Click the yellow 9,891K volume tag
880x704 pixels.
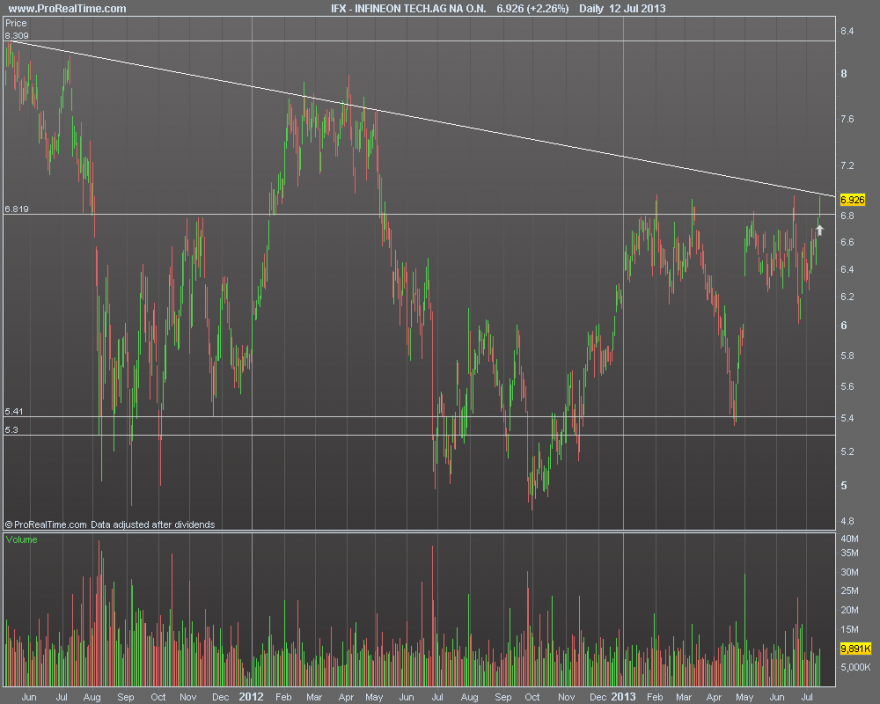point(855,648)
